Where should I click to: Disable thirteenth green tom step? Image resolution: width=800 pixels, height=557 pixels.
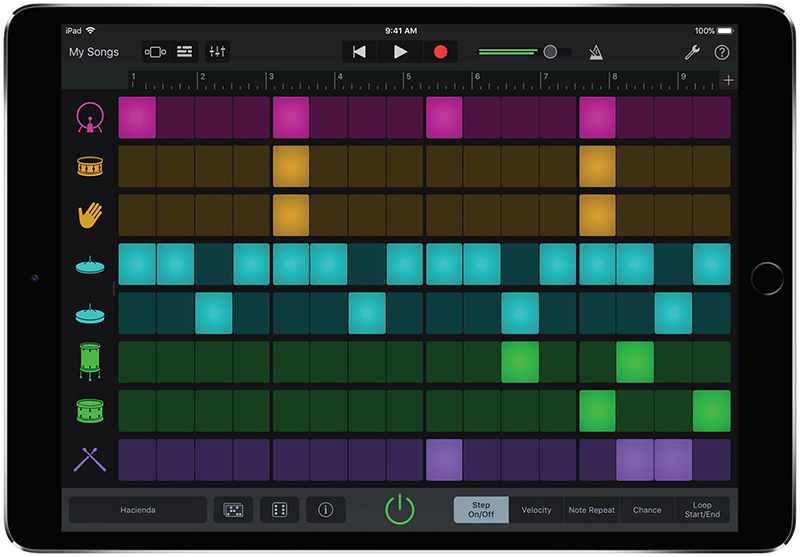[597, 411]
